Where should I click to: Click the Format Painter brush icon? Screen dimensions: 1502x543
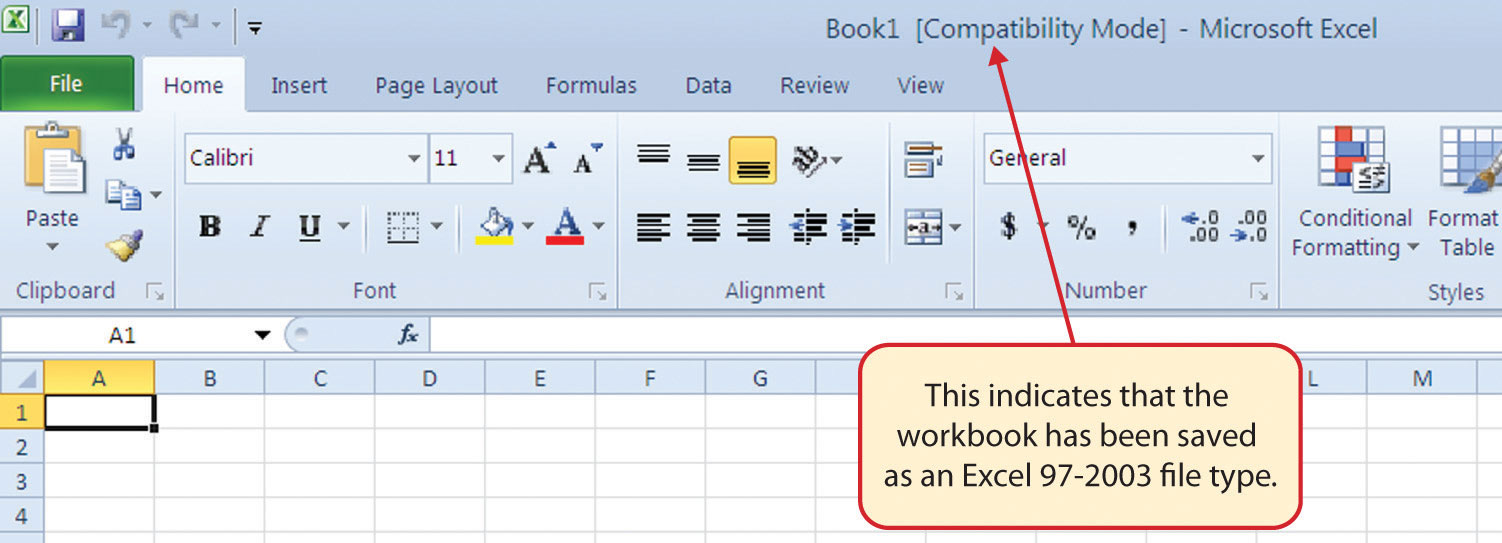click(125, 244)
